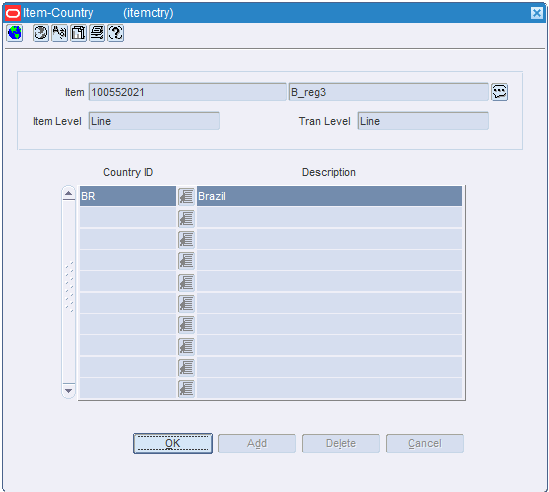Click the Delete button

(x=341, y=443)
